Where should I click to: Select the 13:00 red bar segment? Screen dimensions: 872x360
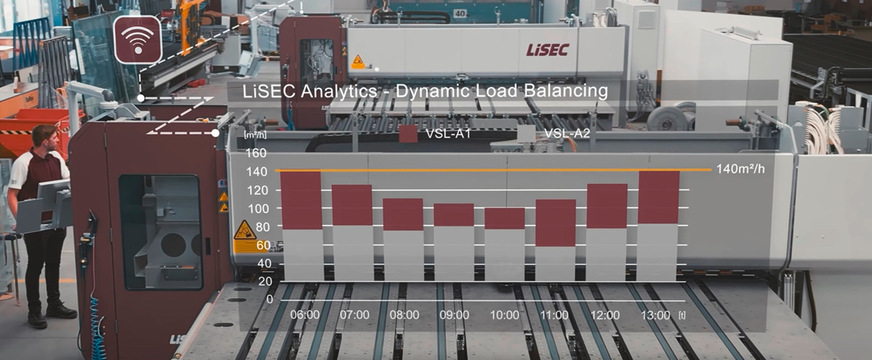pyautogui.click(x=658, y=198)
